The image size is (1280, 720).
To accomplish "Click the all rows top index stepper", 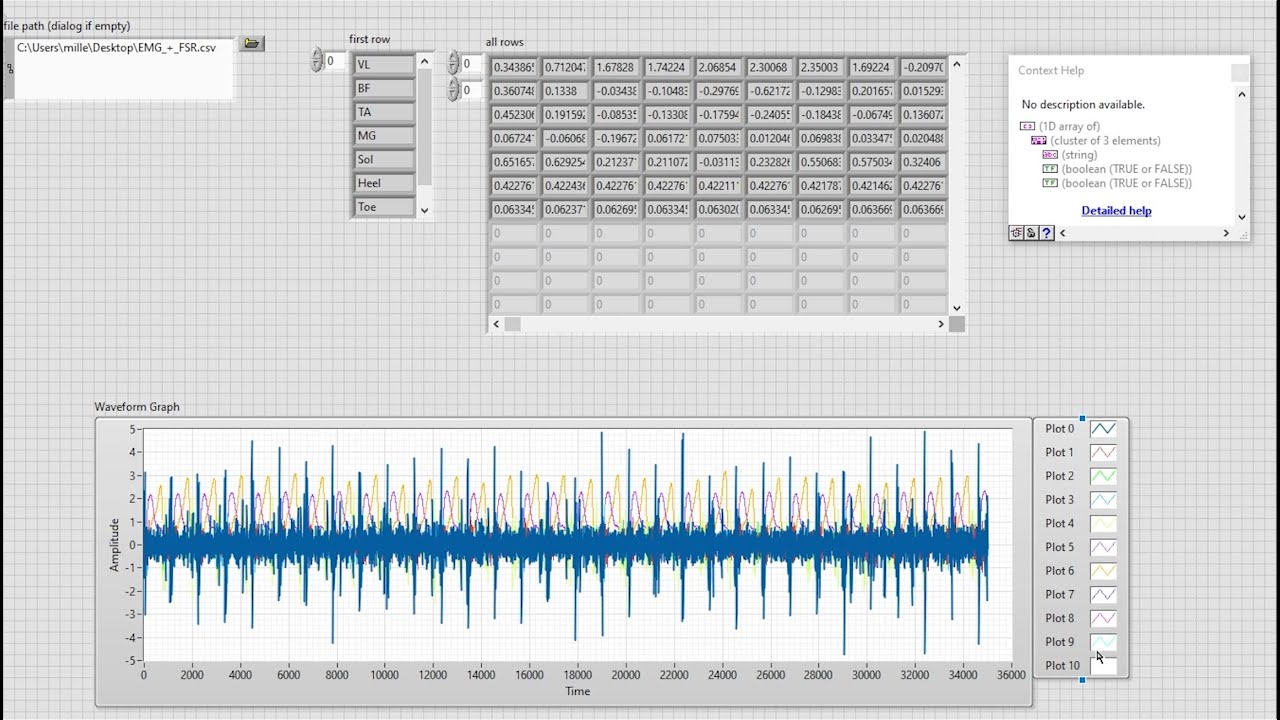I will (x=454, y=64).
